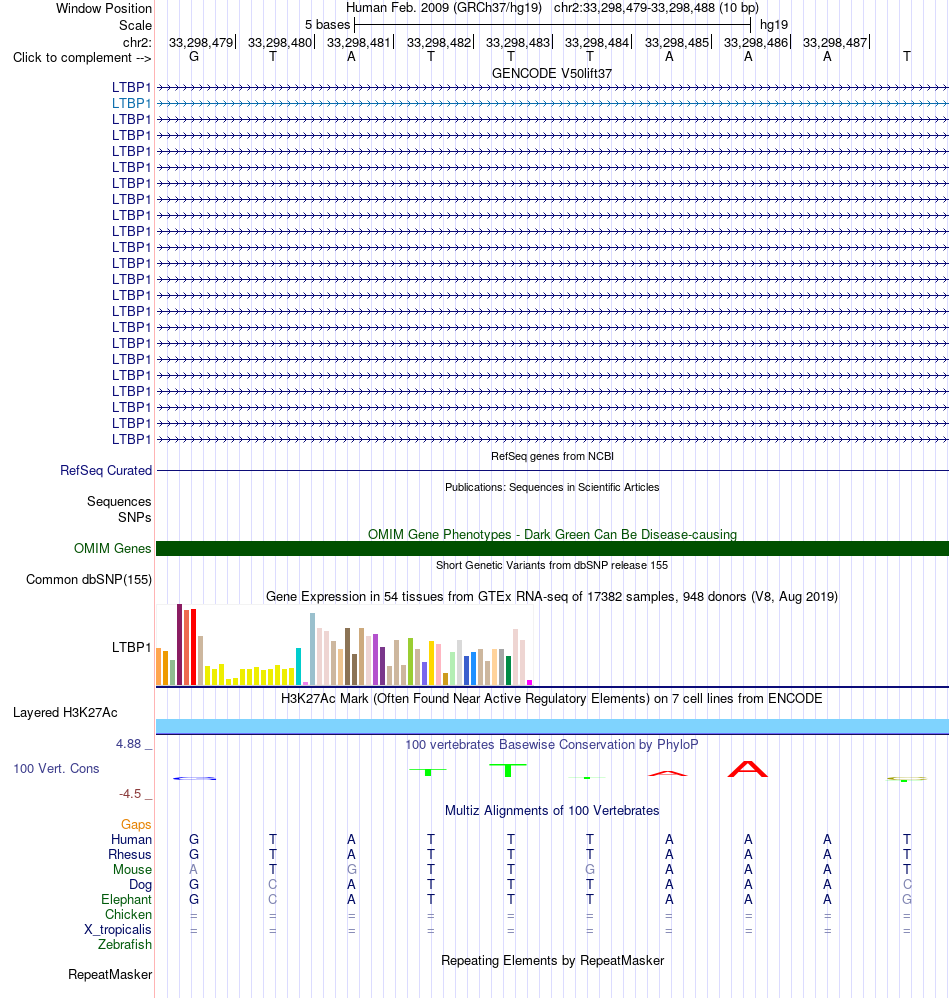Screen dimensions: 950x998
Task: Click the 100 Vert. Cons label
Action: [x=56, y=768]
